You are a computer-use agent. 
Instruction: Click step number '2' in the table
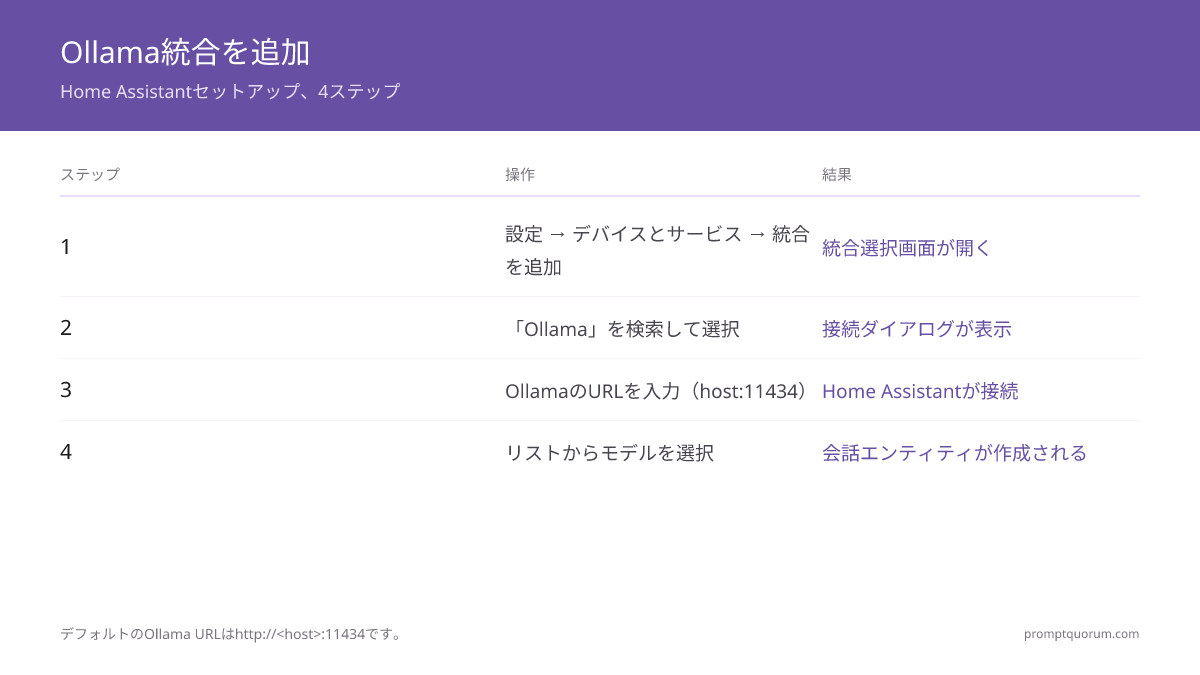[66, 328]
